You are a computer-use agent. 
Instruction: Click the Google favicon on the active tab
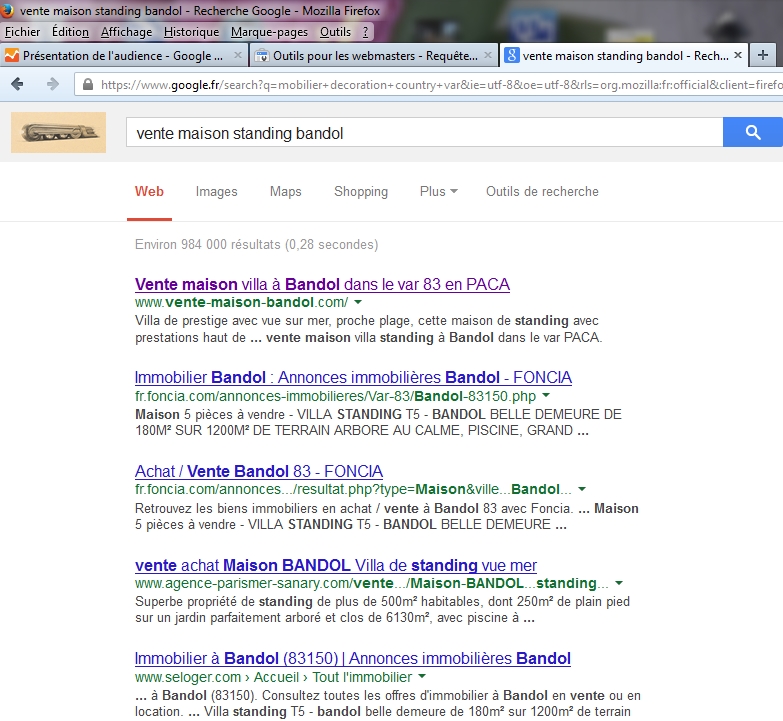511,55
